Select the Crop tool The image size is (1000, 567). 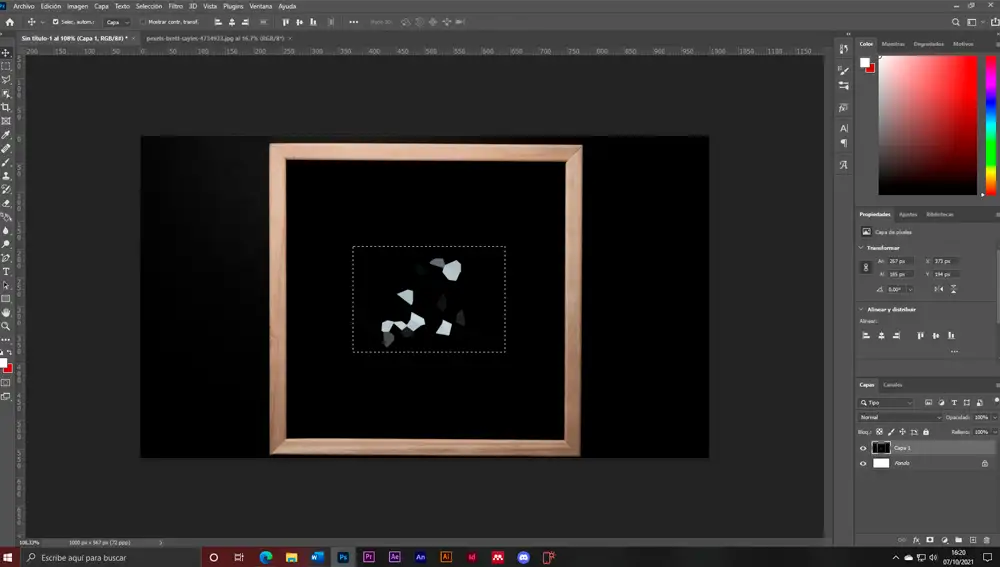pyautogui.click(x=6, y=107)
